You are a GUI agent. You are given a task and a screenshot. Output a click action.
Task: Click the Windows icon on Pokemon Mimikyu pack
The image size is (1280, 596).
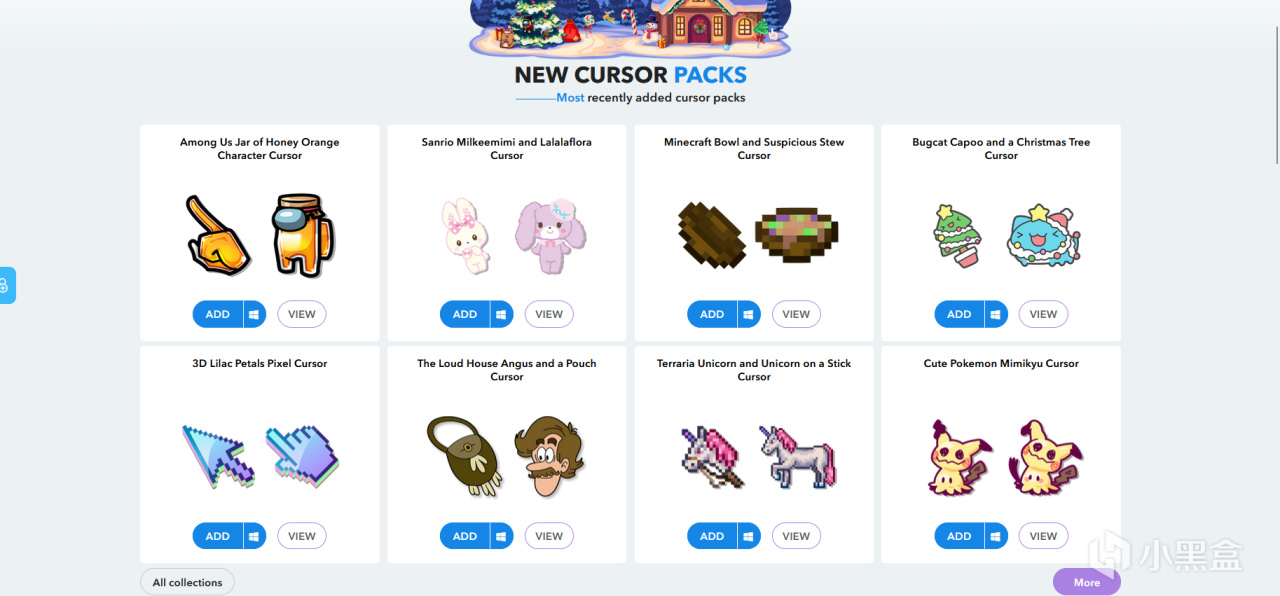coord(996,536)
